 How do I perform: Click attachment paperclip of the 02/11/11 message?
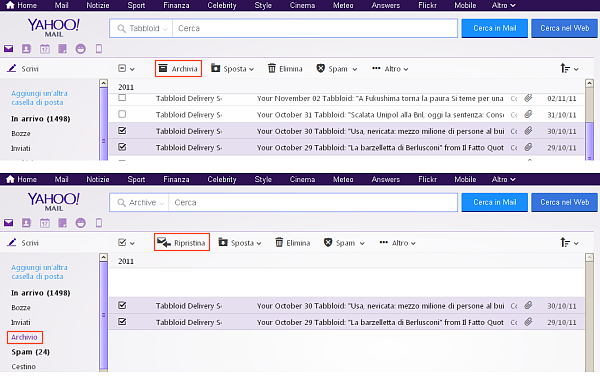coord(528,98)
